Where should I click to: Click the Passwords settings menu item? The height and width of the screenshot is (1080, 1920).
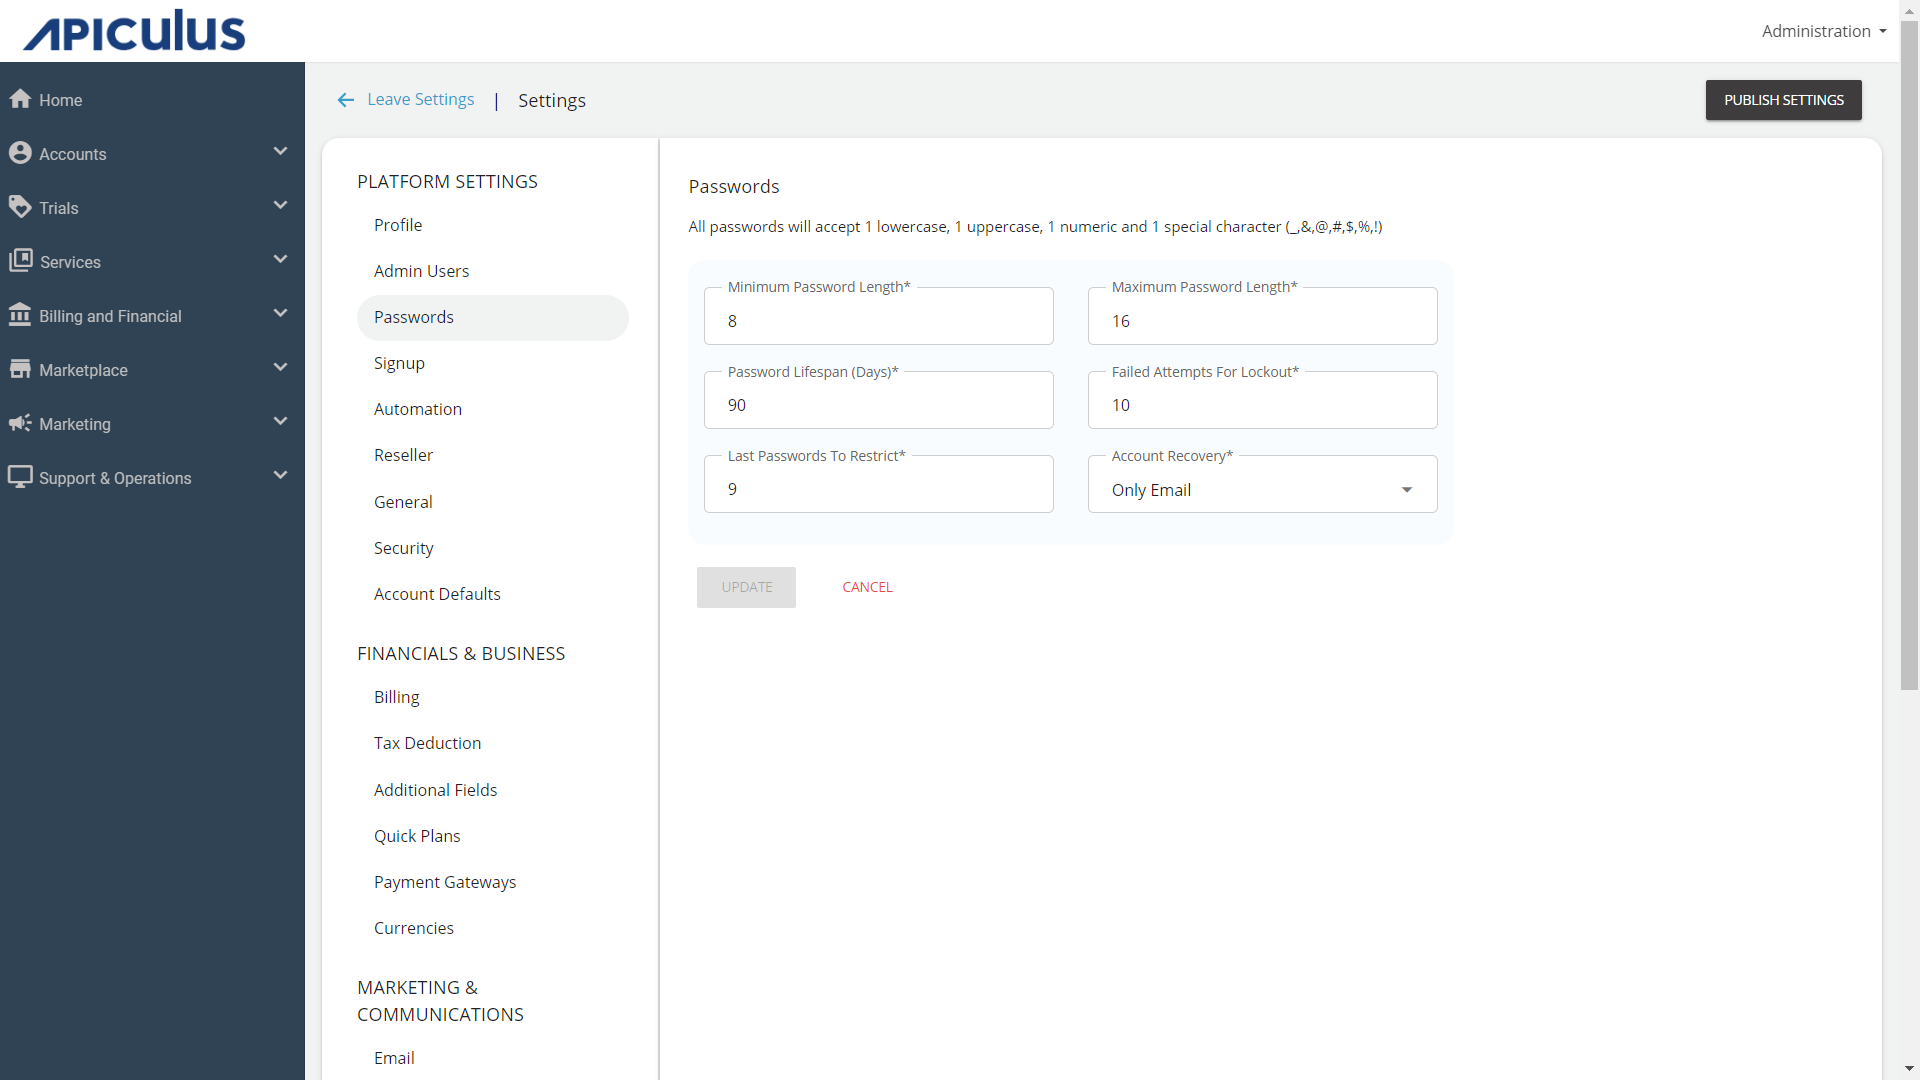[x=414, y=316]
